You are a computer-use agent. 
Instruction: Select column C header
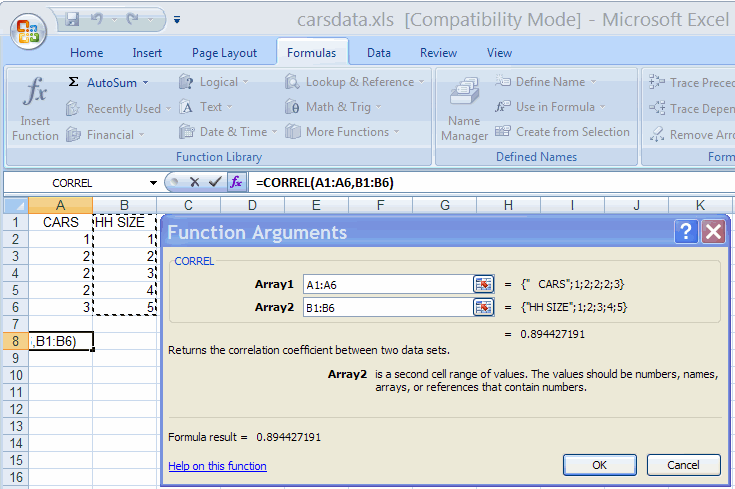click(188, 205)
